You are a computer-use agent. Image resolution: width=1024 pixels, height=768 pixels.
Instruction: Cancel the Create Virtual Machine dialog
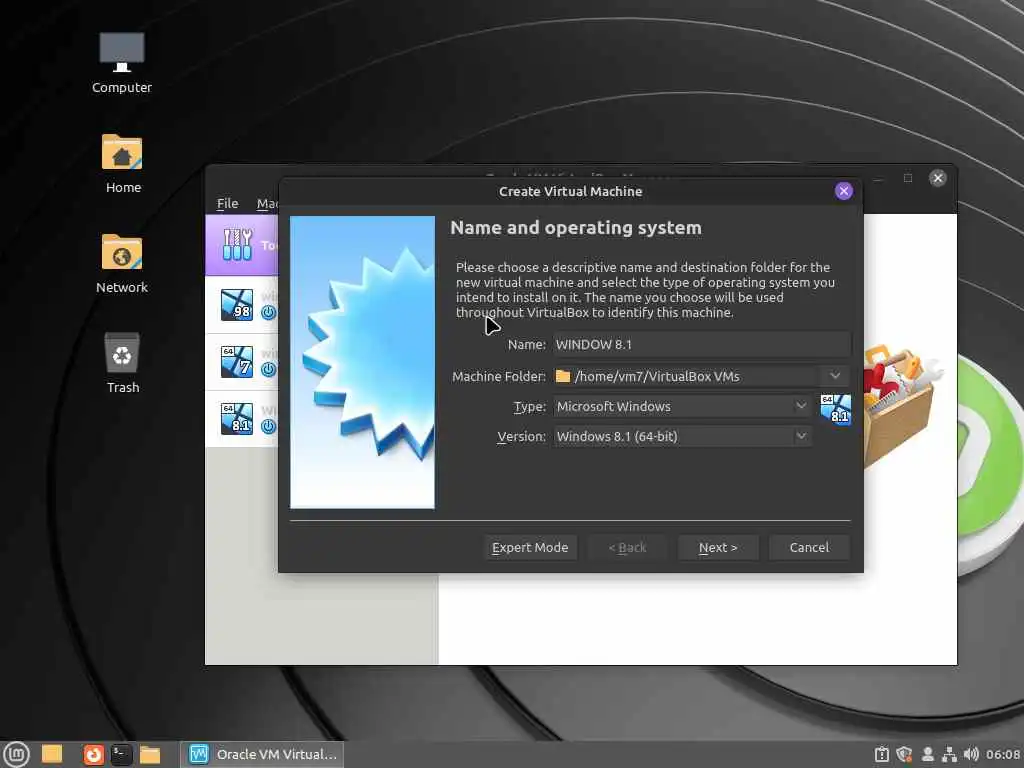tap(809, 547)
